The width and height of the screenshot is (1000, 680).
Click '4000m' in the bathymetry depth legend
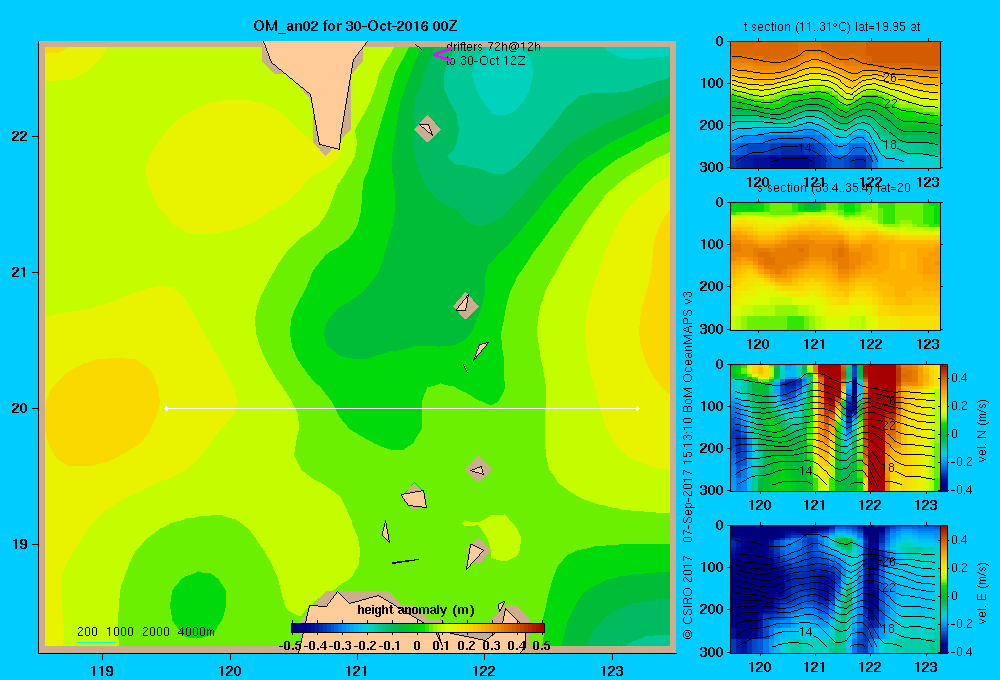pos(196,632)
